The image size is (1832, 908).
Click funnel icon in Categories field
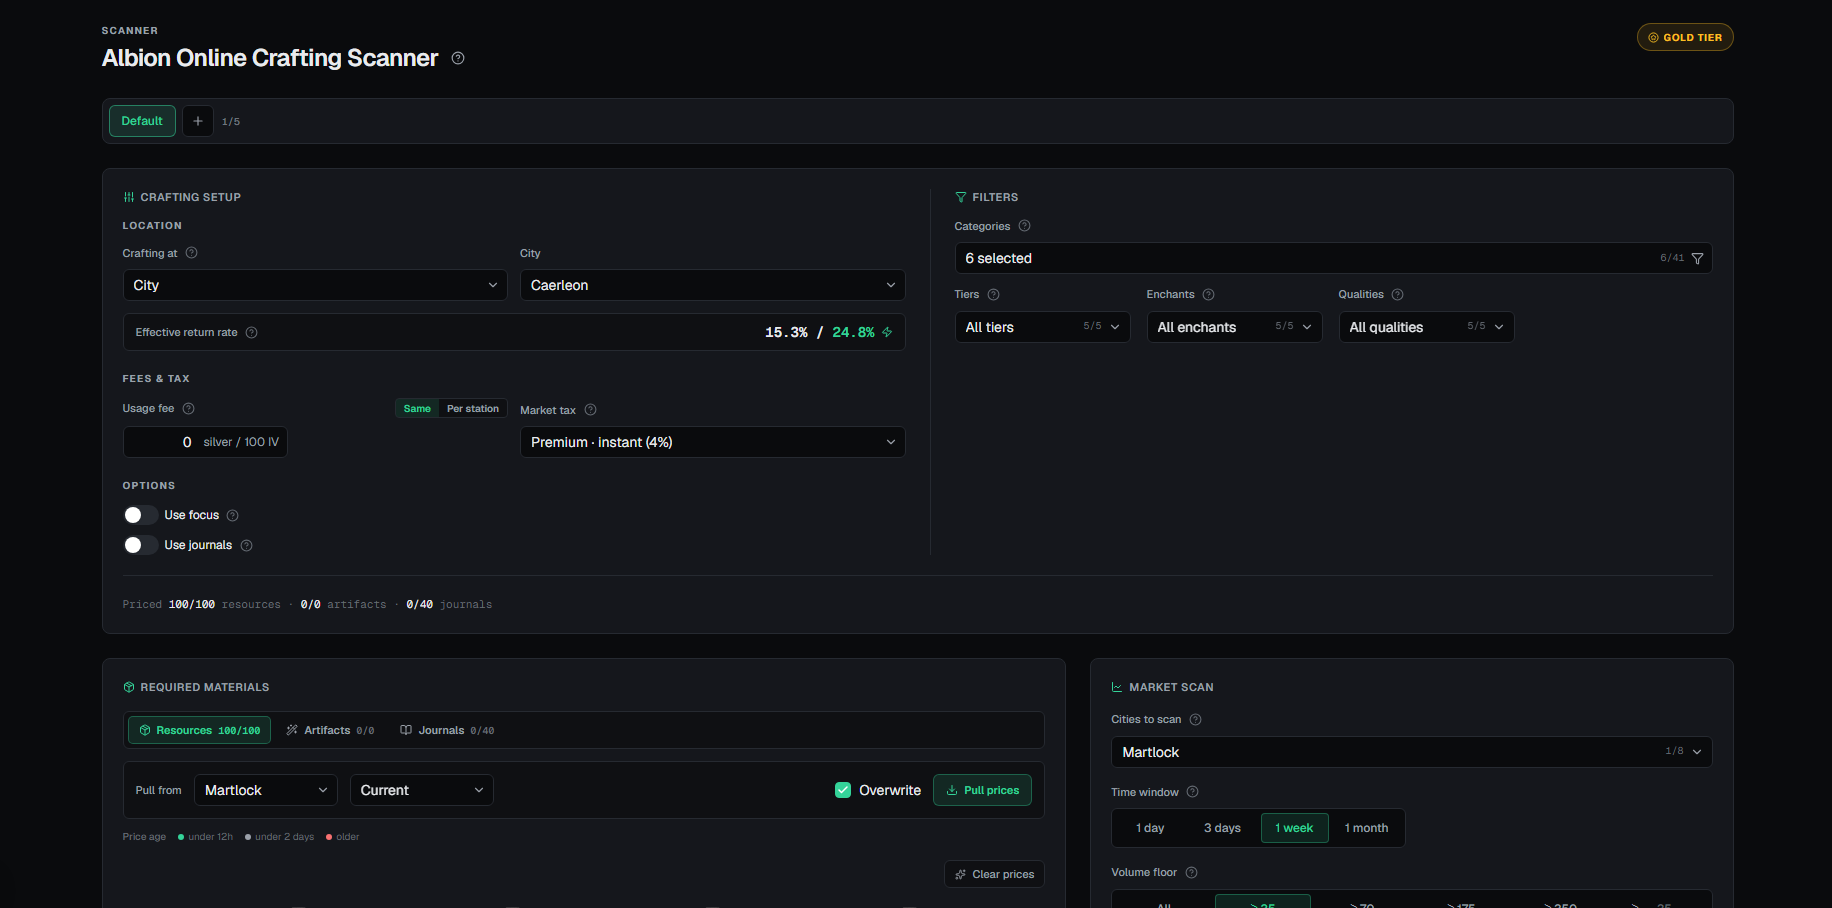tap(1697, 259)
